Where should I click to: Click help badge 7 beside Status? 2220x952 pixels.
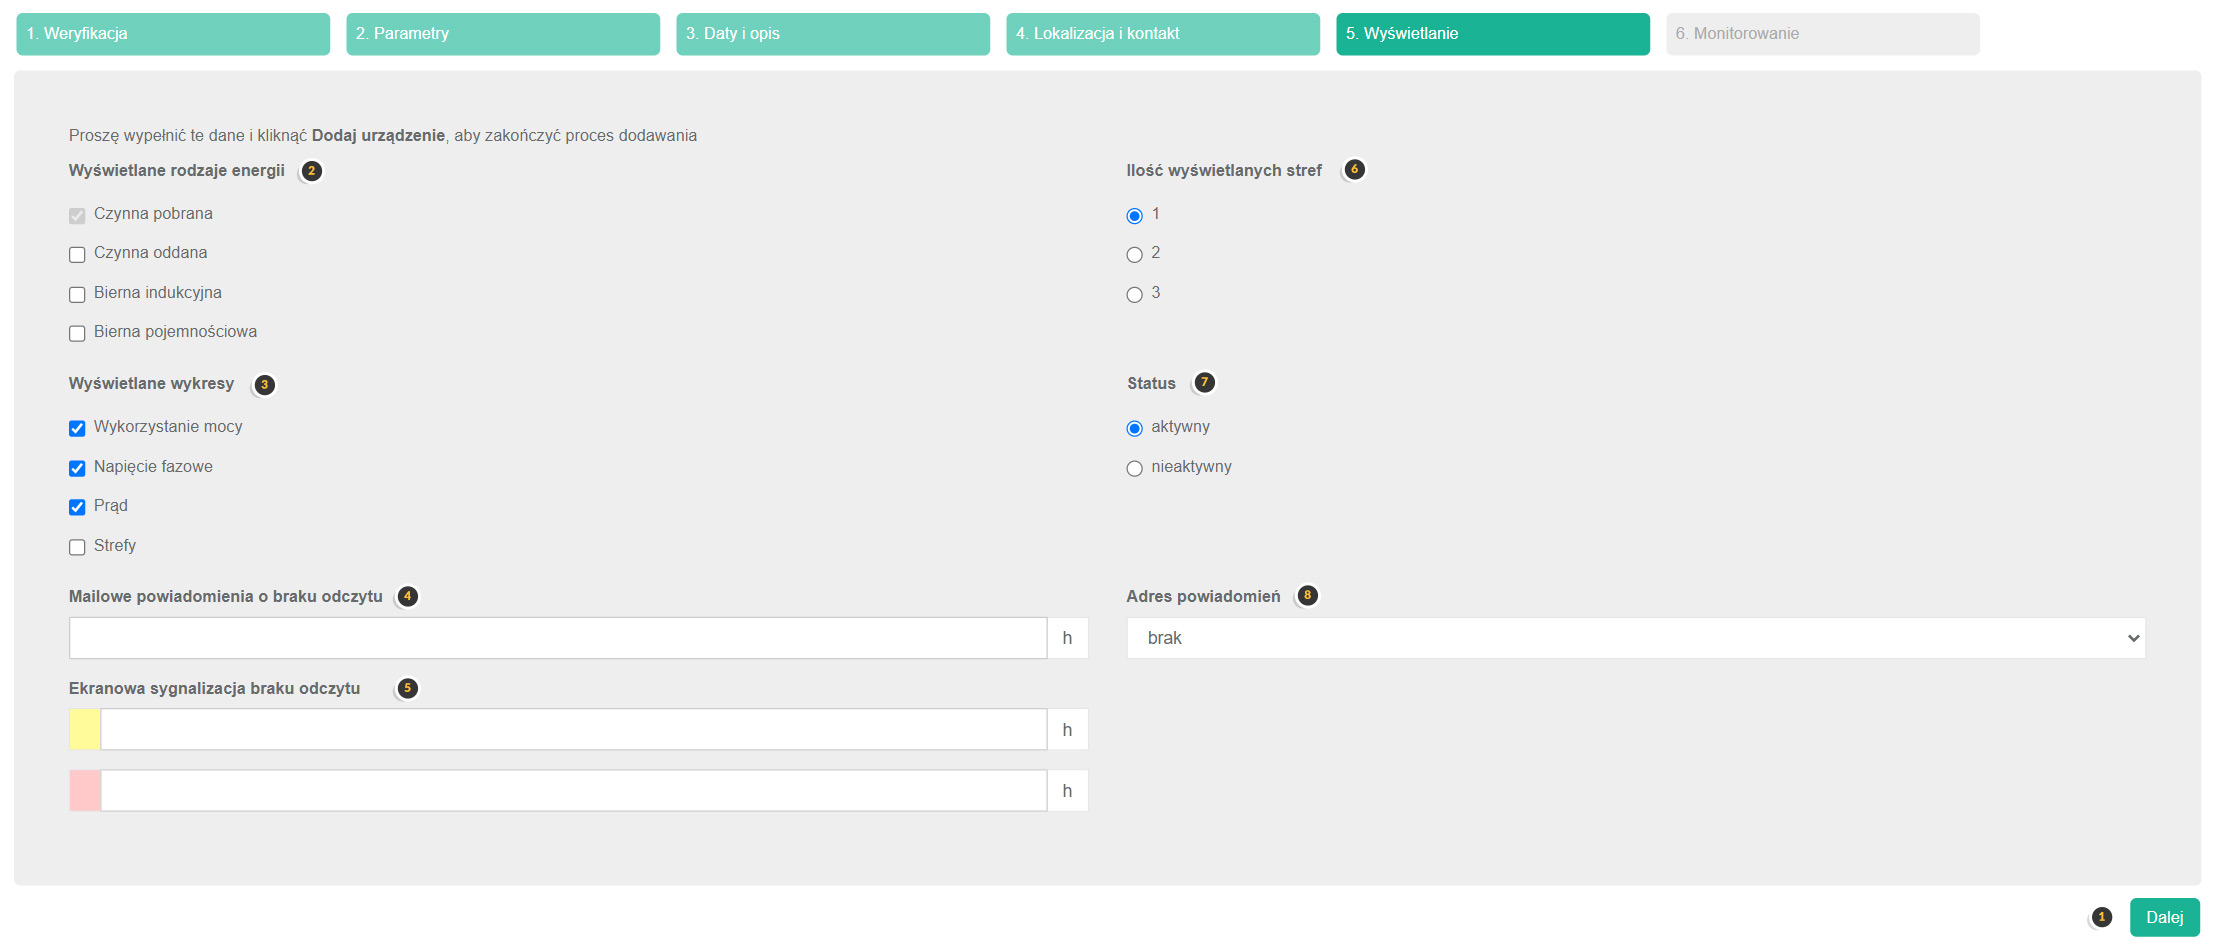point(1205,383)
